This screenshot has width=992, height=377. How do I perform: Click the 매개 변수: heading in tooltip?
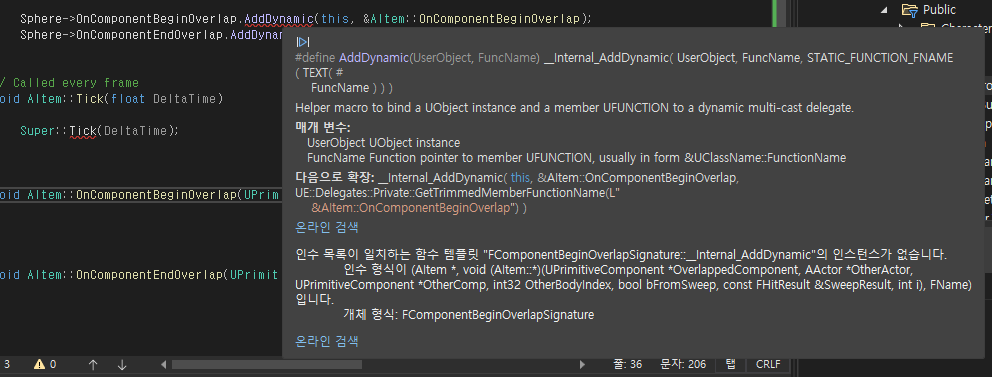coord(323,128)
